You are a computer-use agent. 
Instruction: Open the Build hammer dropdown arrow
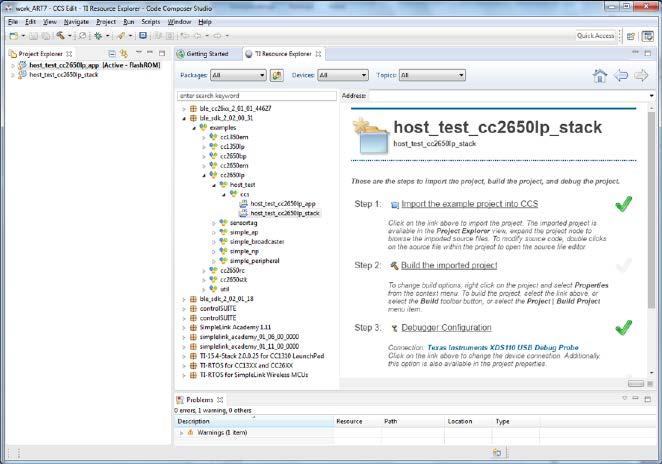click(x=69, y=36)
